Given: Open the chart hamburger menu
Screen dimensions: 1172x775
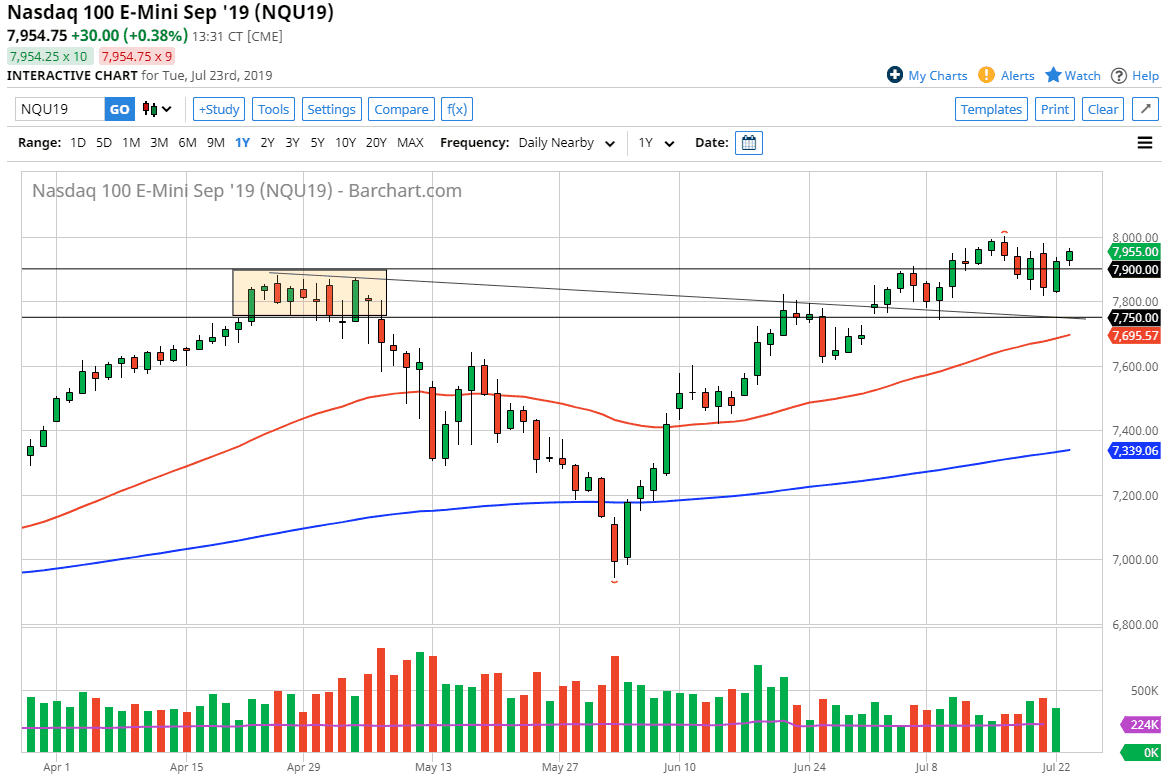Looking at the screenshot, I should tap(1145, 142).
